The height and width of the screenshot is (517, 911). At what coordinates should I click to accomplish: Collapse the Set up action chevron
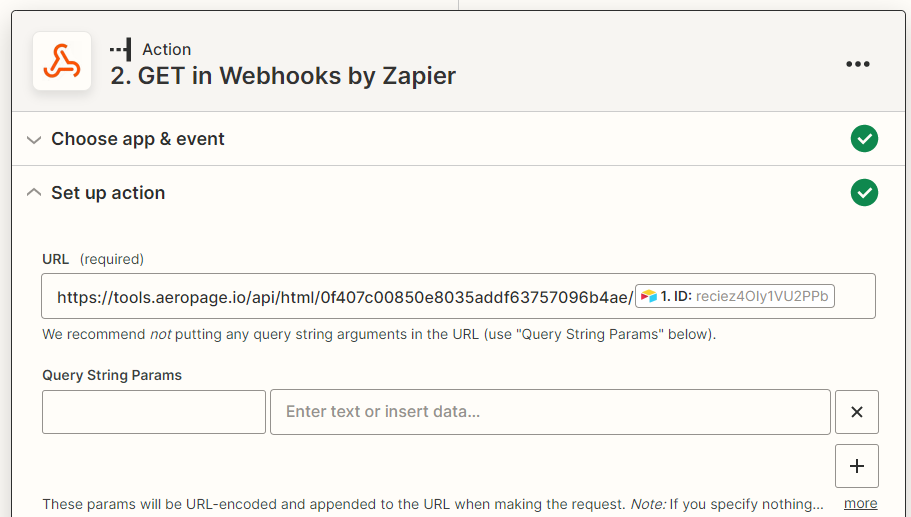(34, 192)
